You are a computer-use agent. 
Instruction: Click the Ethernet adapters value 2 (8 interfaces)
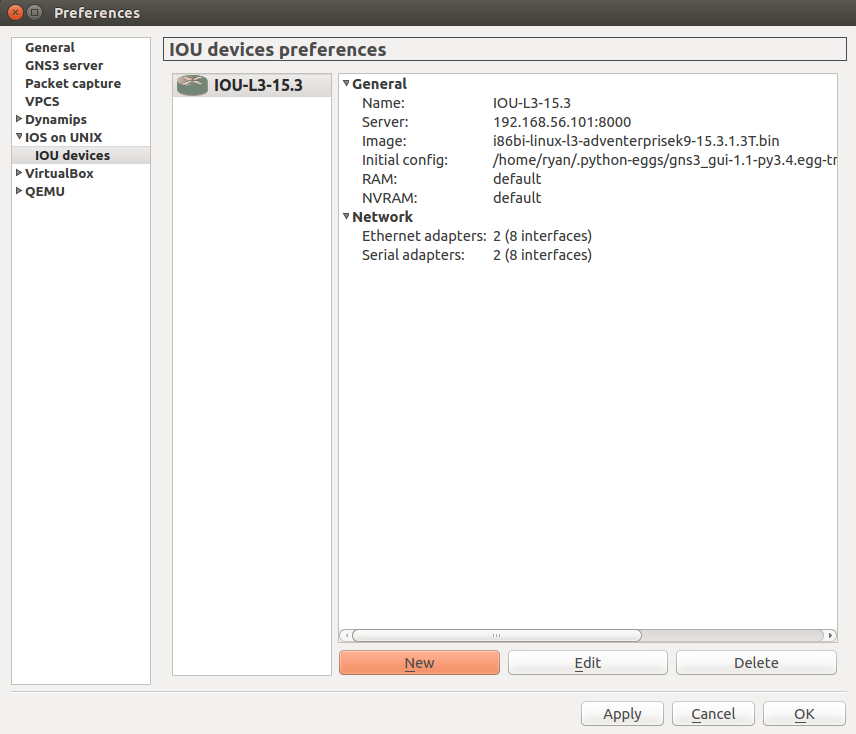coord(542,236)
